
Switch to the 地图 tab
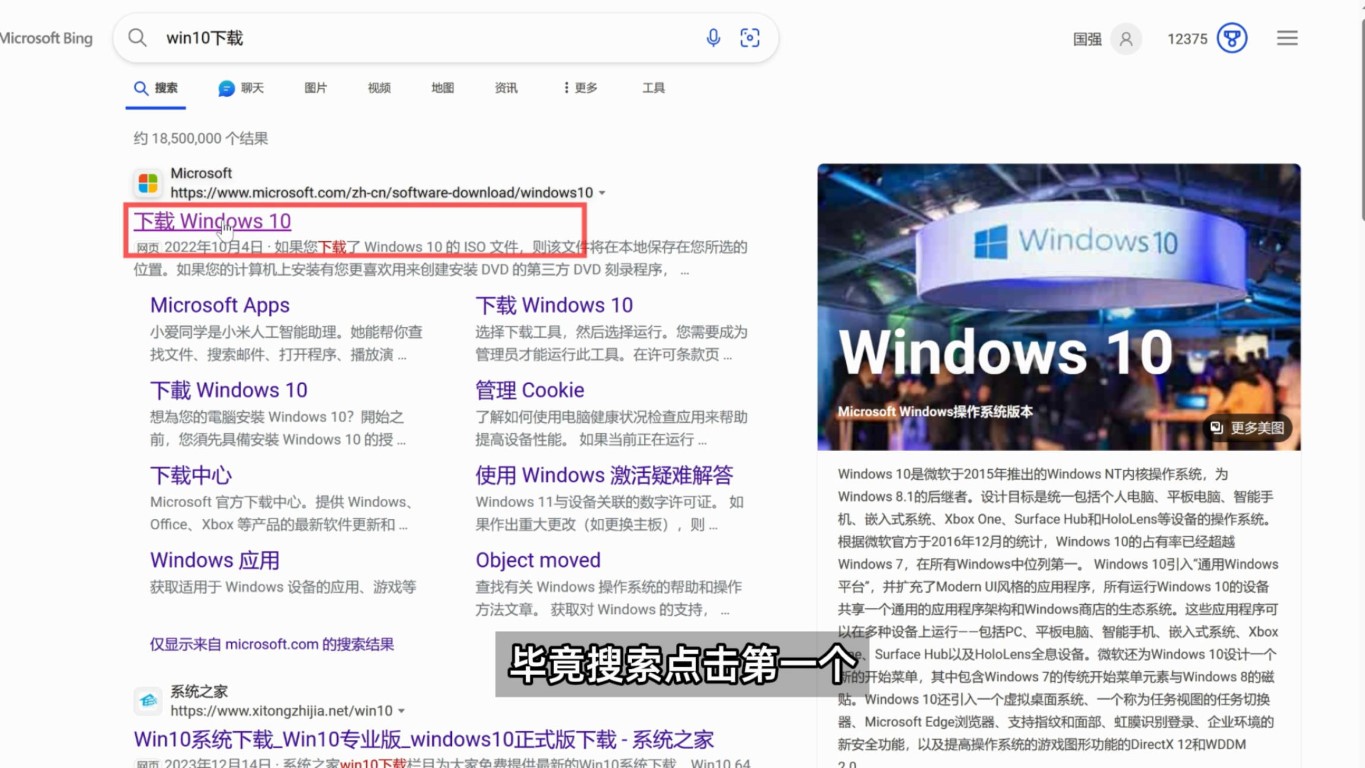coord(443,88)
